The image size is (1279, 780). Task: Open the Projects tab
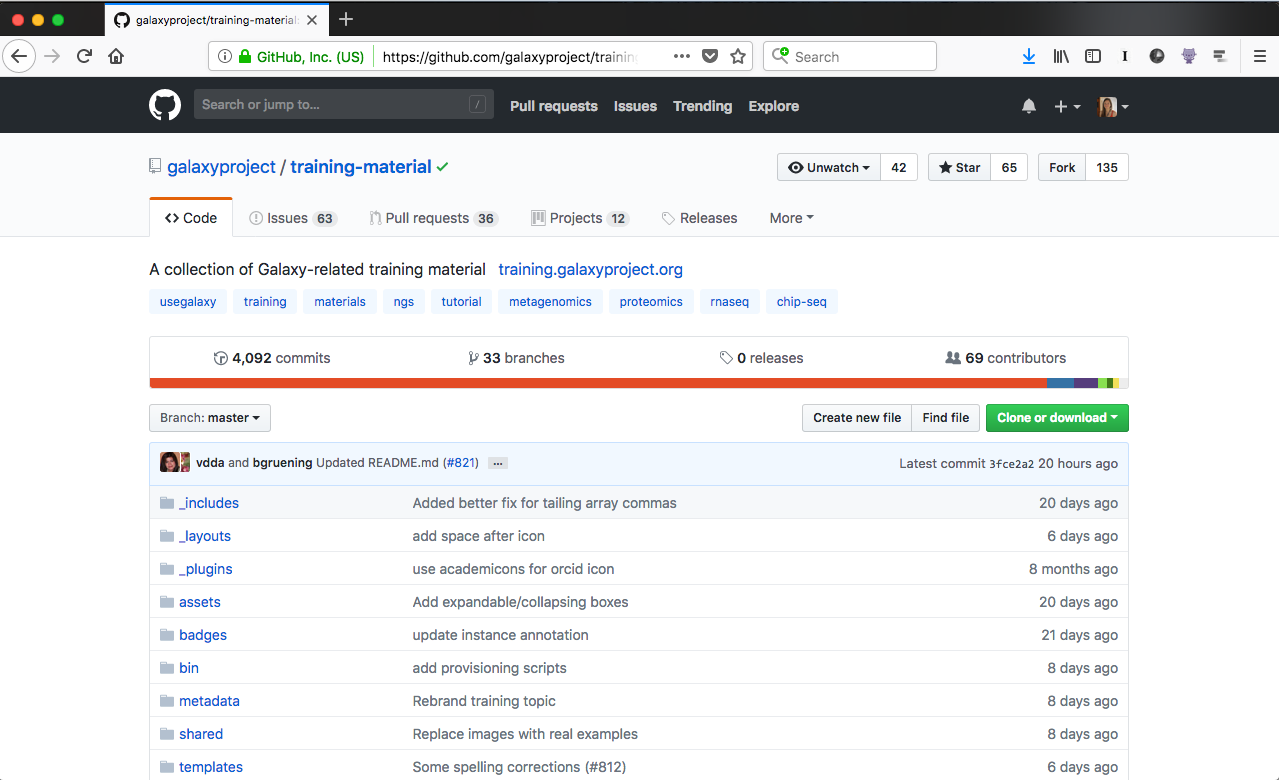point(580,218)
